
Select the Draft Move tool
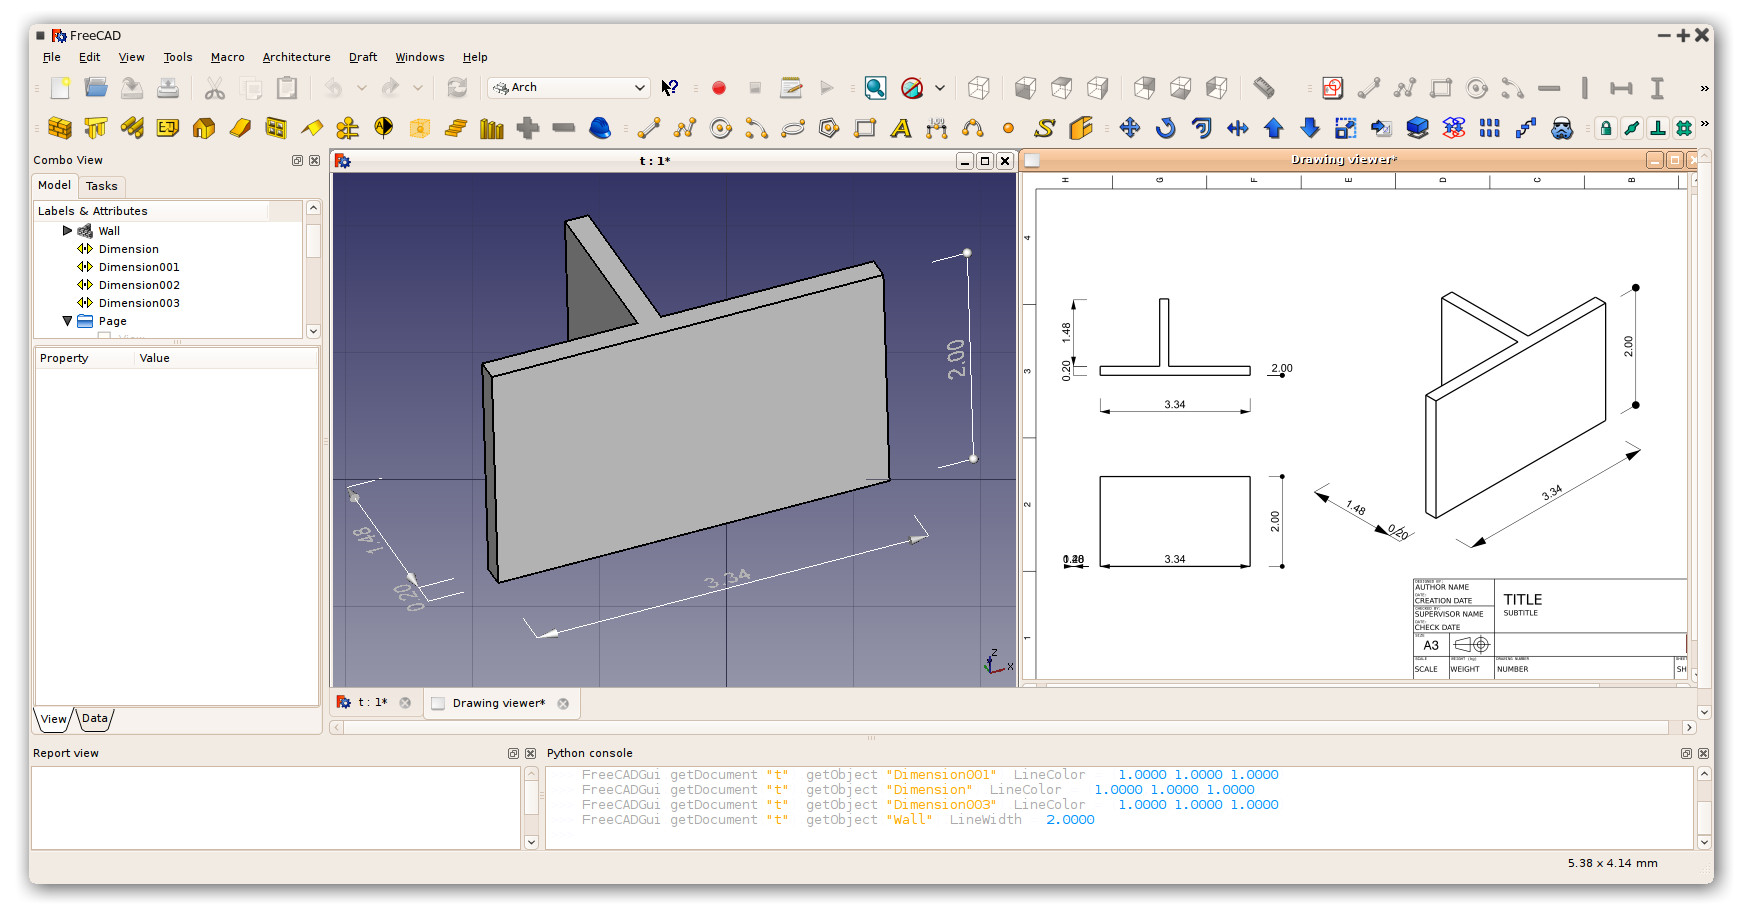coord(1130,128)
